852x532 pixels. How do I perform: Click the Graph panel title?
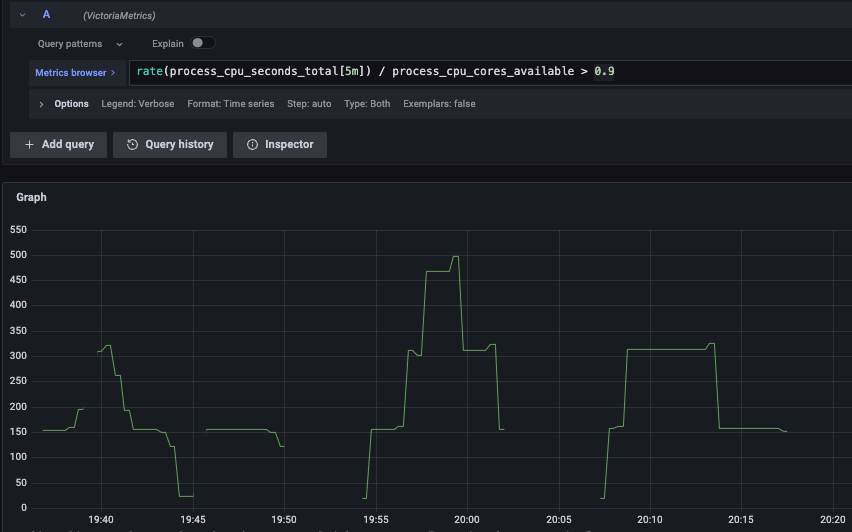pyautogui.click(x=31, y=197)
